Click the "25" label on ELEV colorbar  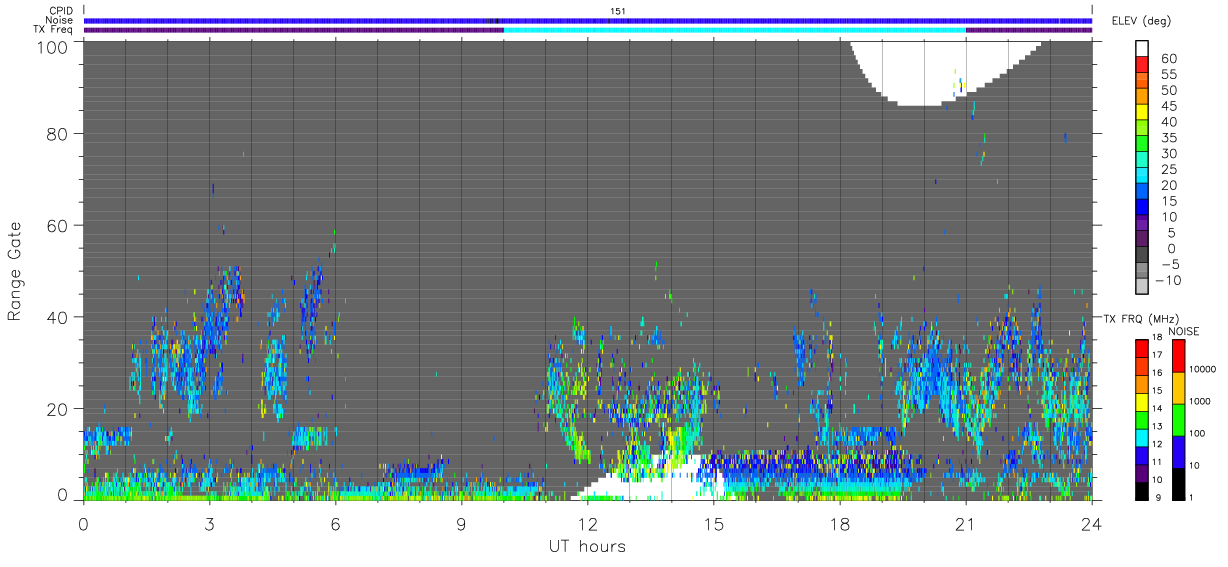tap(1167, 170)
